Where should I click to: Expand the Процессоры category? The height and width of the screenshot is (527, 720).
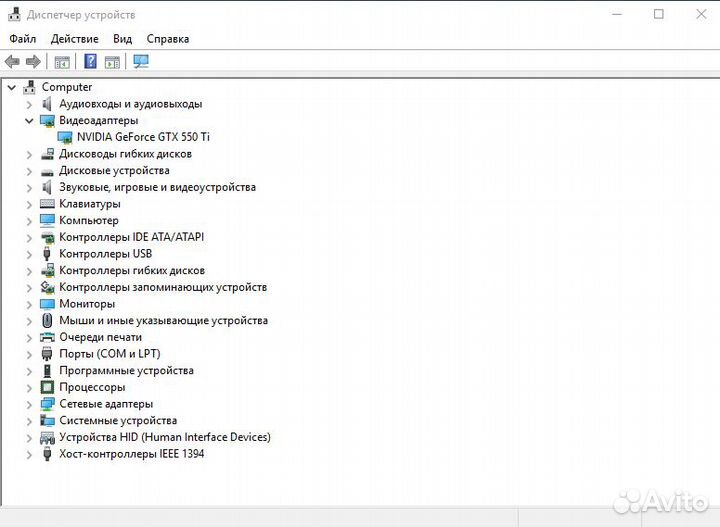[x=29, y=388]
